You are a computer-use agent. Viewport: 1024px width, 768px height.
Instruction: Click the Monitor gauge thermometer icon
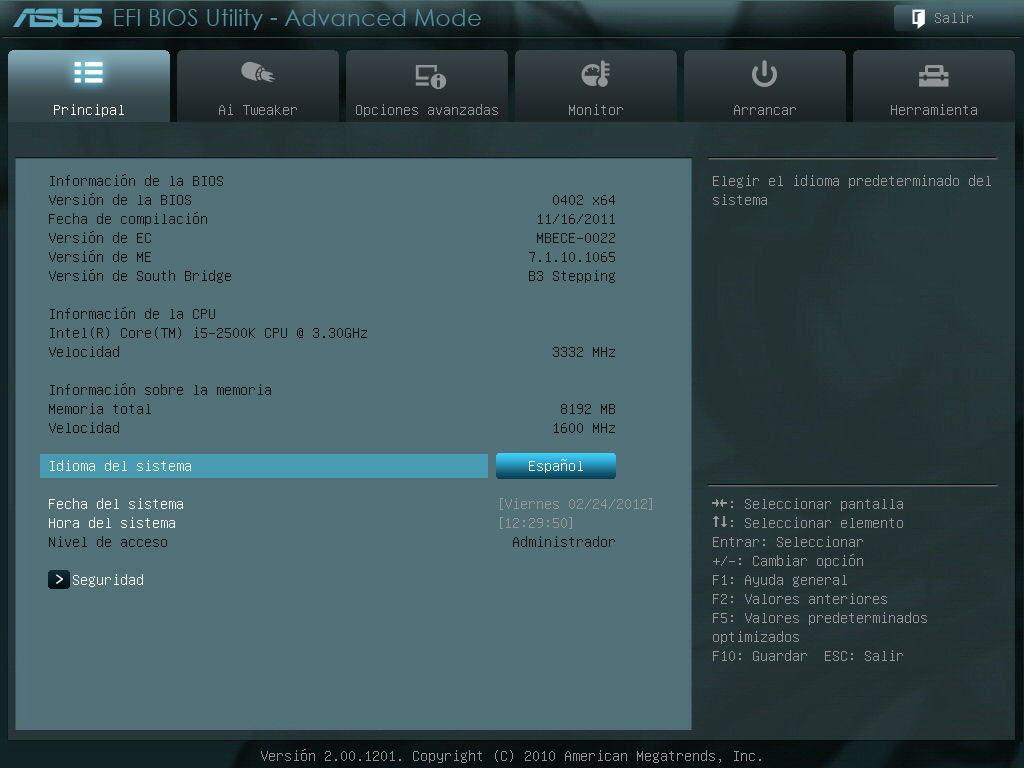click(596, 74)
